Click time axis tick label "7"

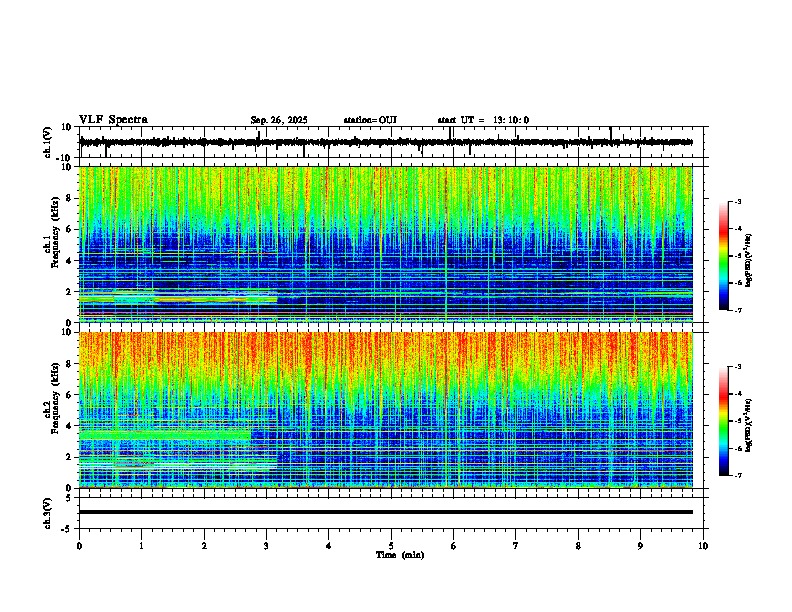point(516,546)
